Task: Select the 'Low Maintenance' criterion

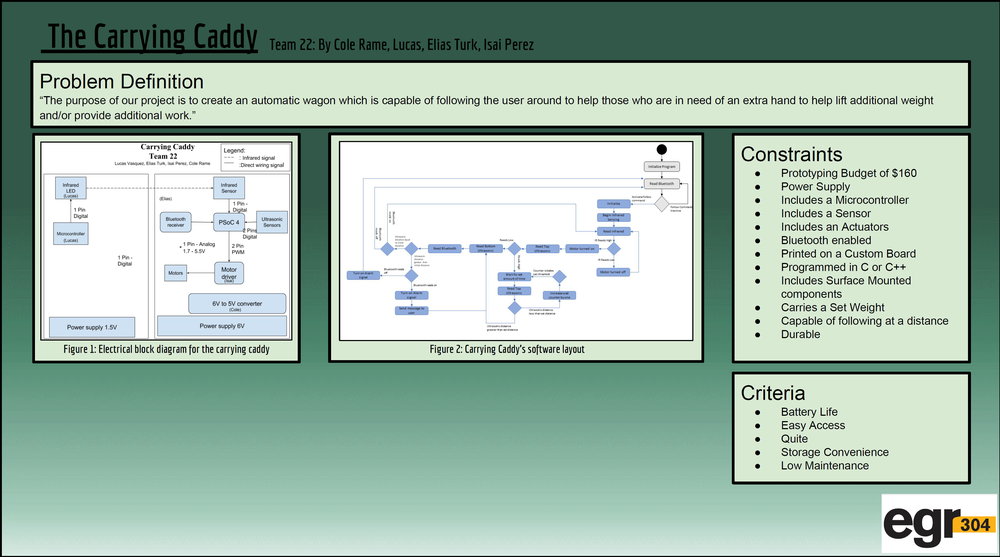Action: 825,465
